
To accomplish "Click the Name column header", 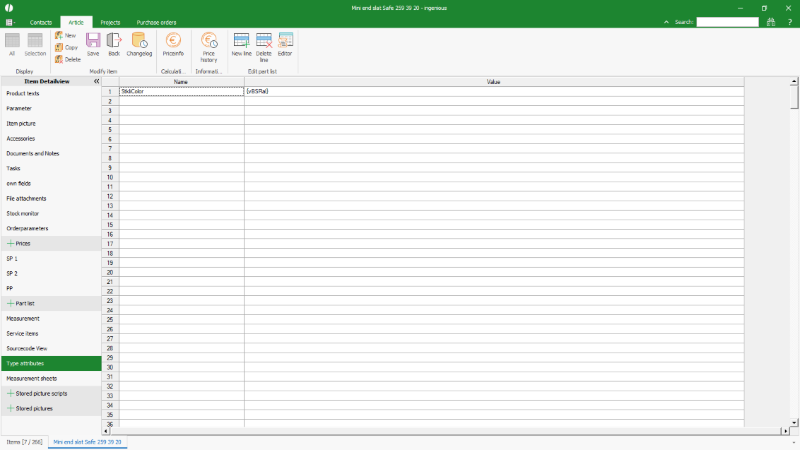I will click(x=182, y=82).
